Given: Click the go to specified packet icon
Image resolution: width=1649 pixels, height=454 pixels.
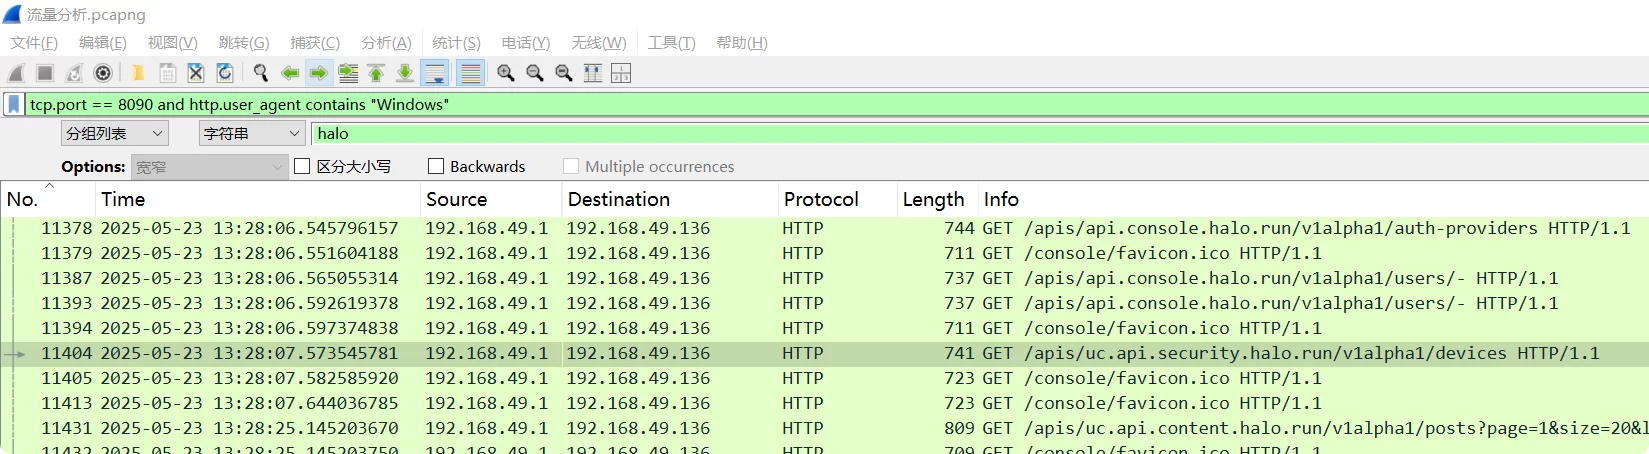Looking at the screenshot, I should tap(348, 73).
